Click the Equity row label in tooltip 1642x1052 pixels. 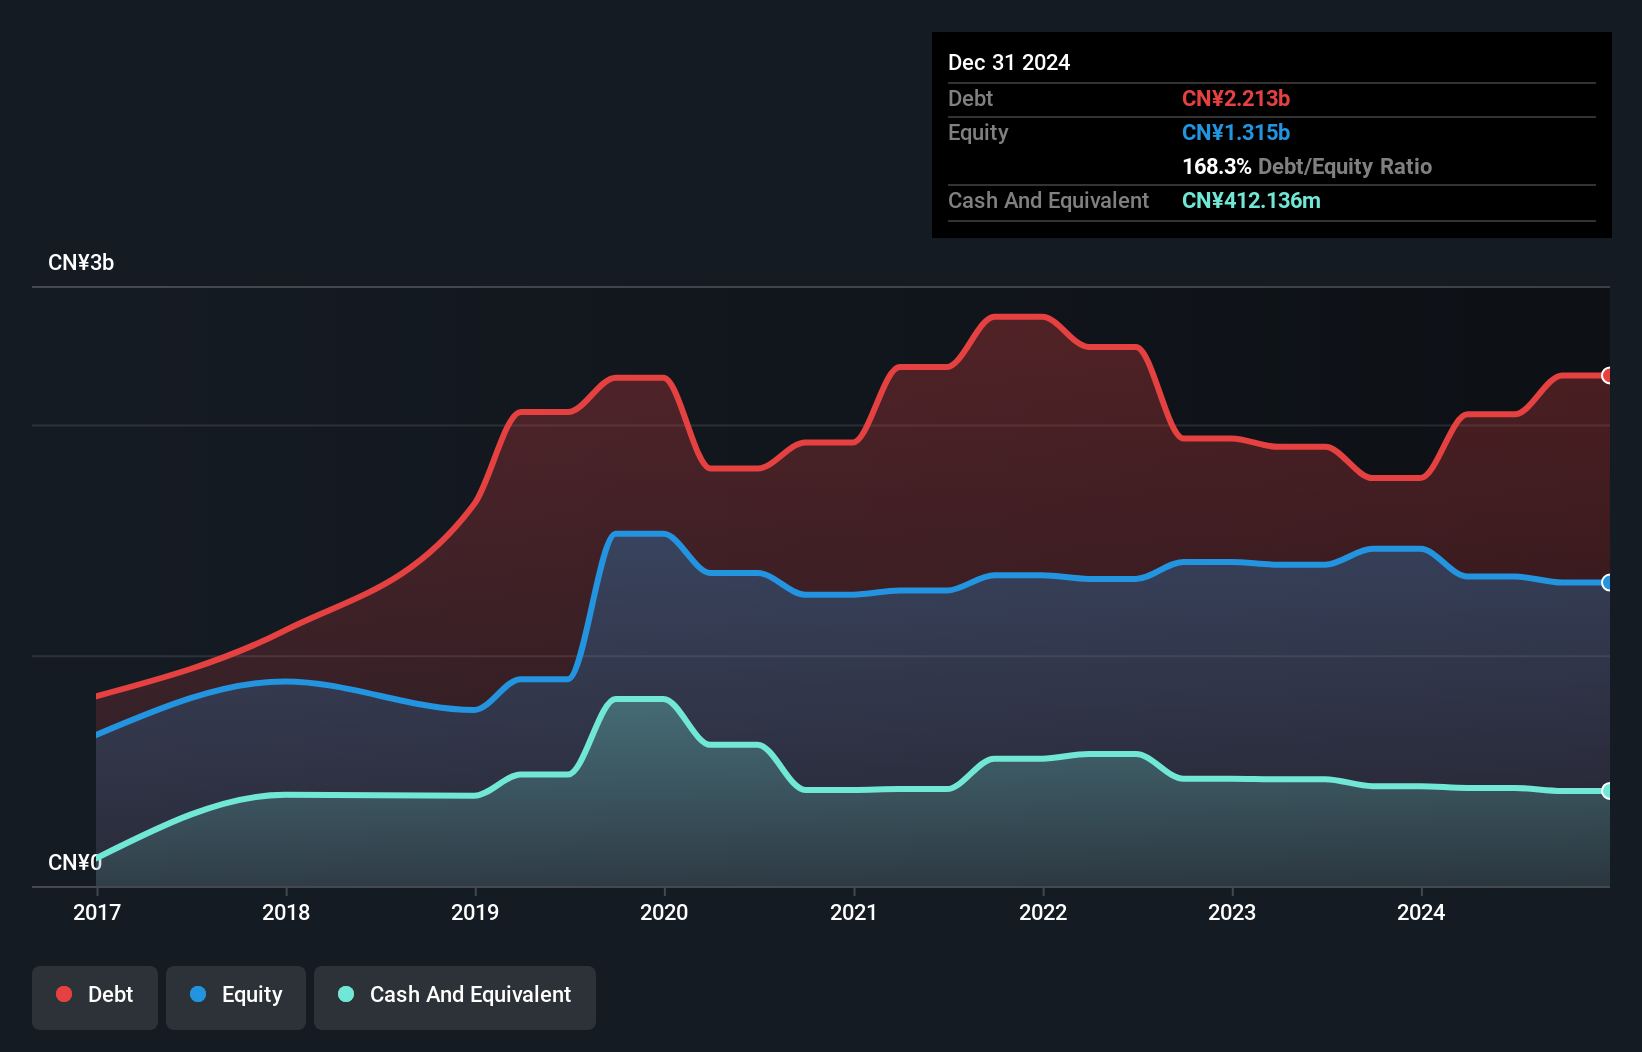point(978,133)
